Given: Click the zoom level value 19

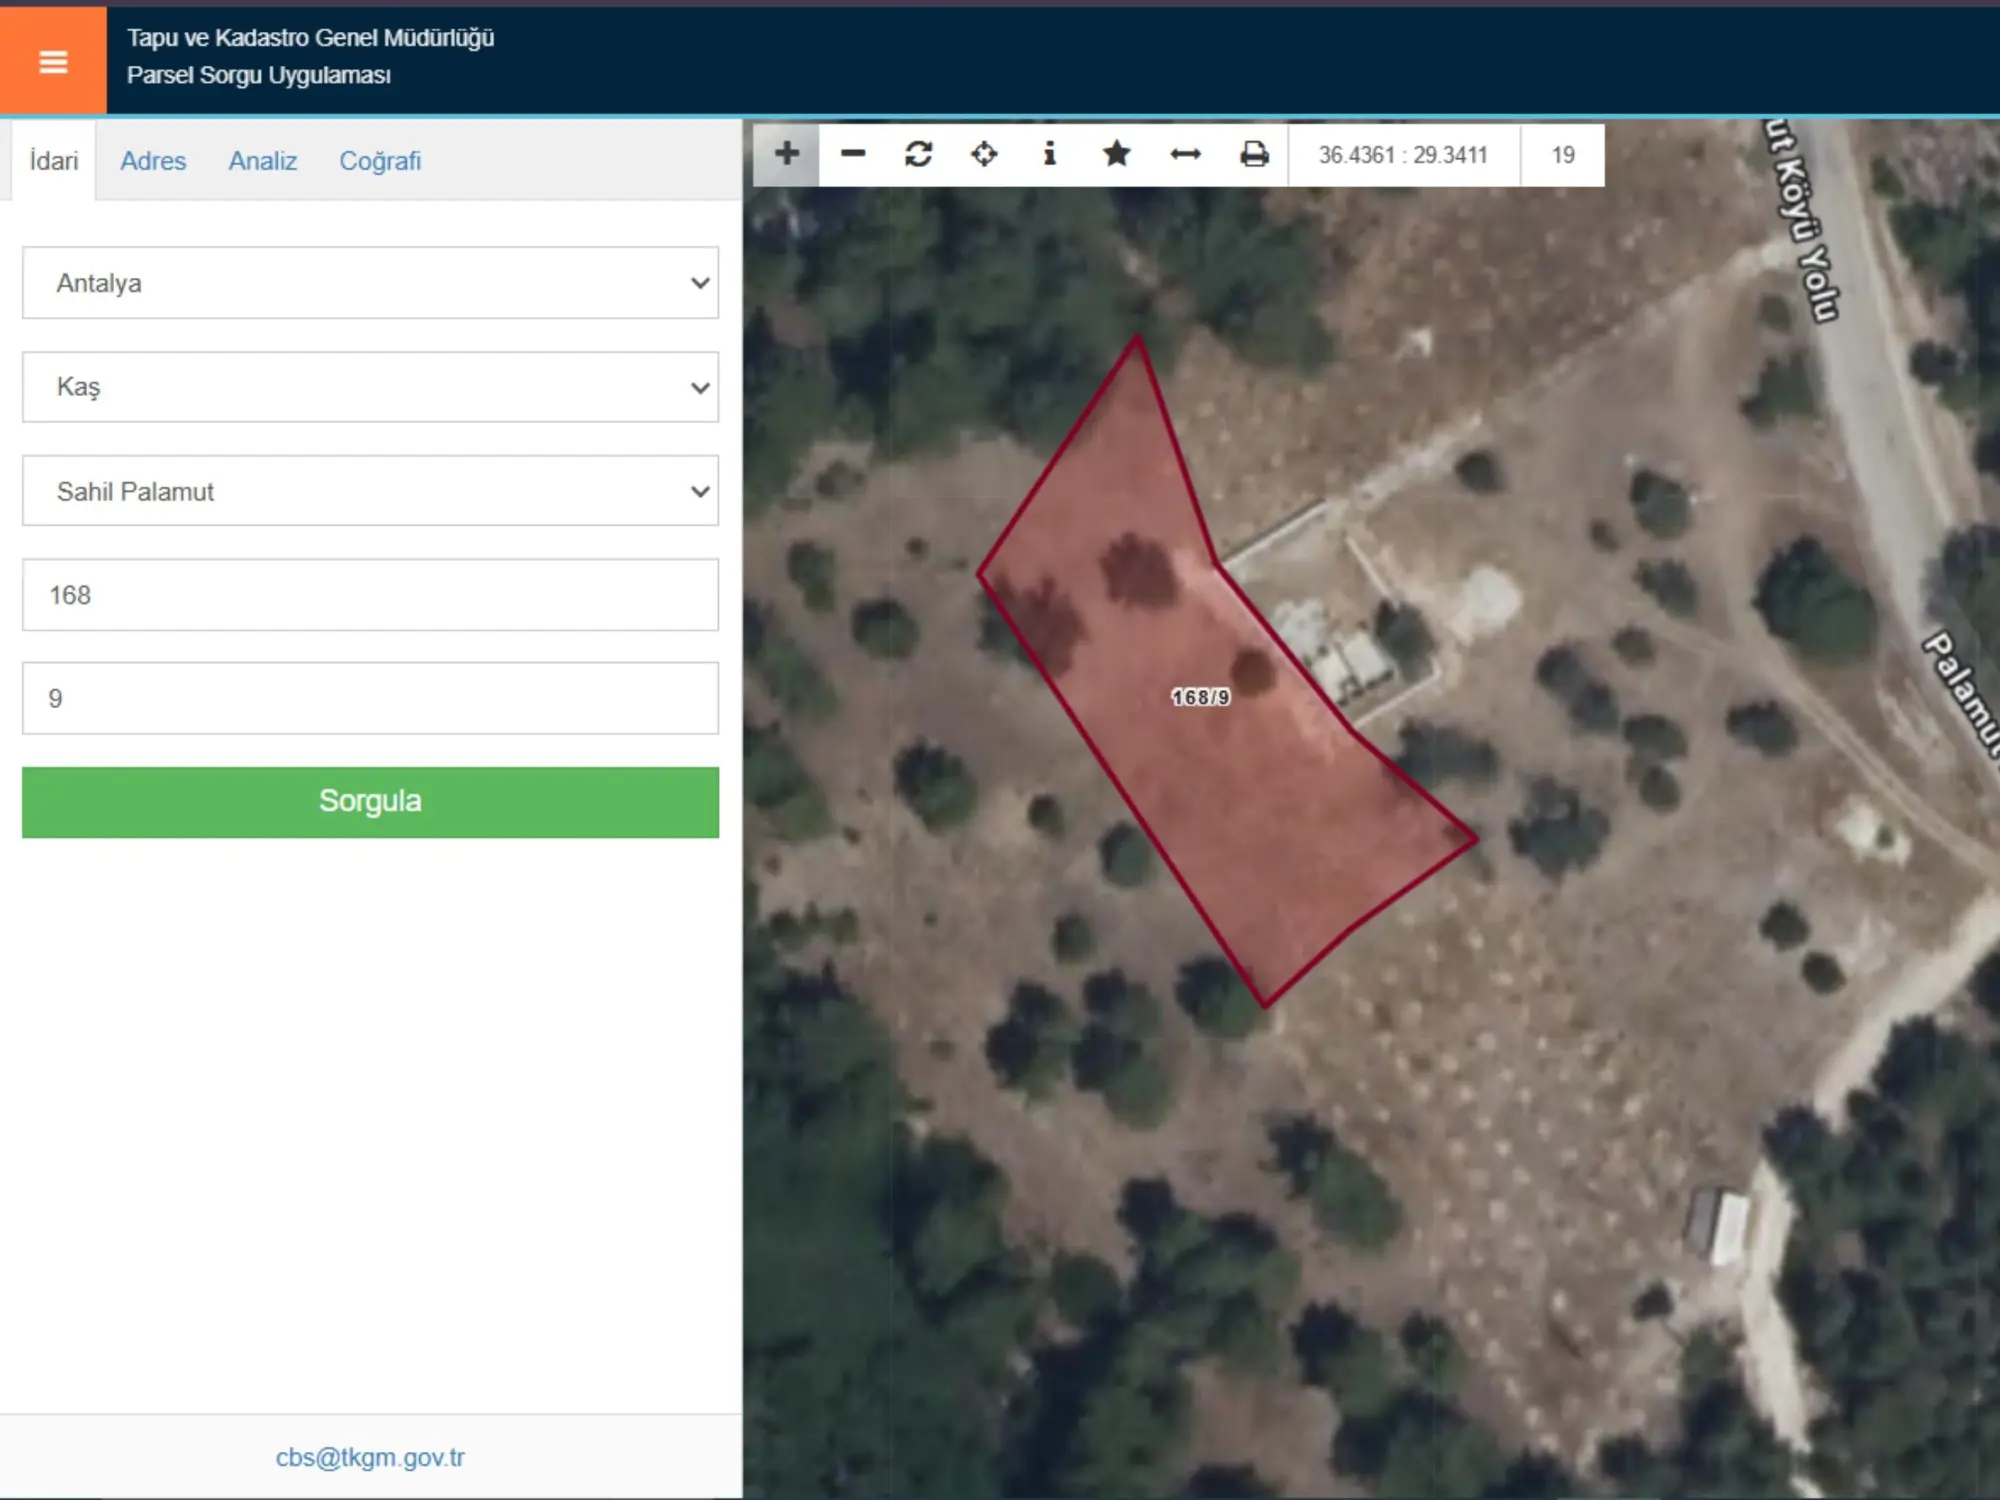Looking at the screenshot, I should [1563, 155].
